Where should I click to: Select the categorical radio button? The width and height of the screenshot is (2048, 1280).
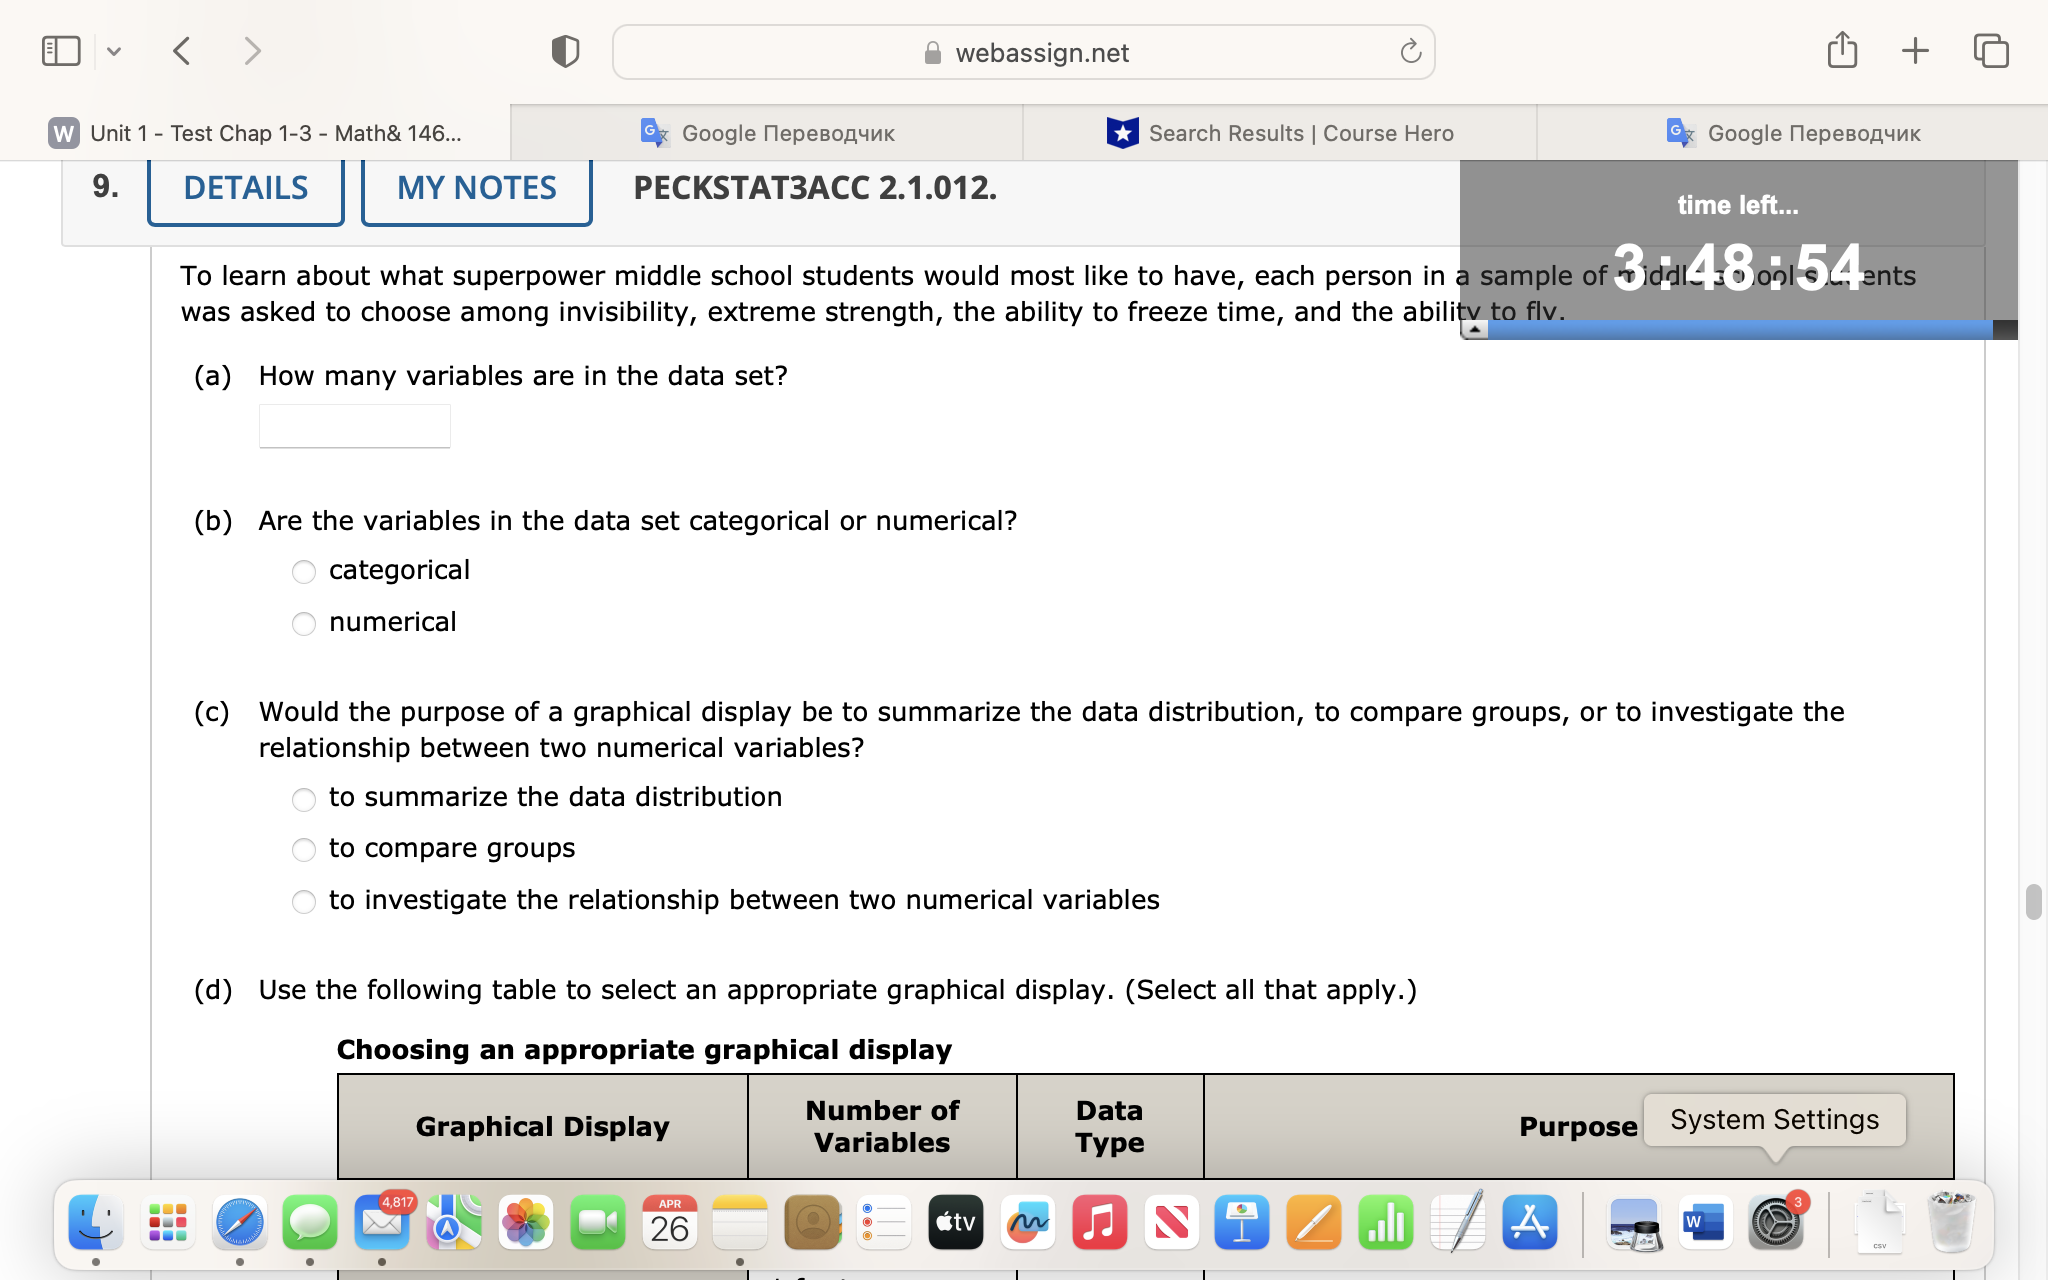(303, 571)
